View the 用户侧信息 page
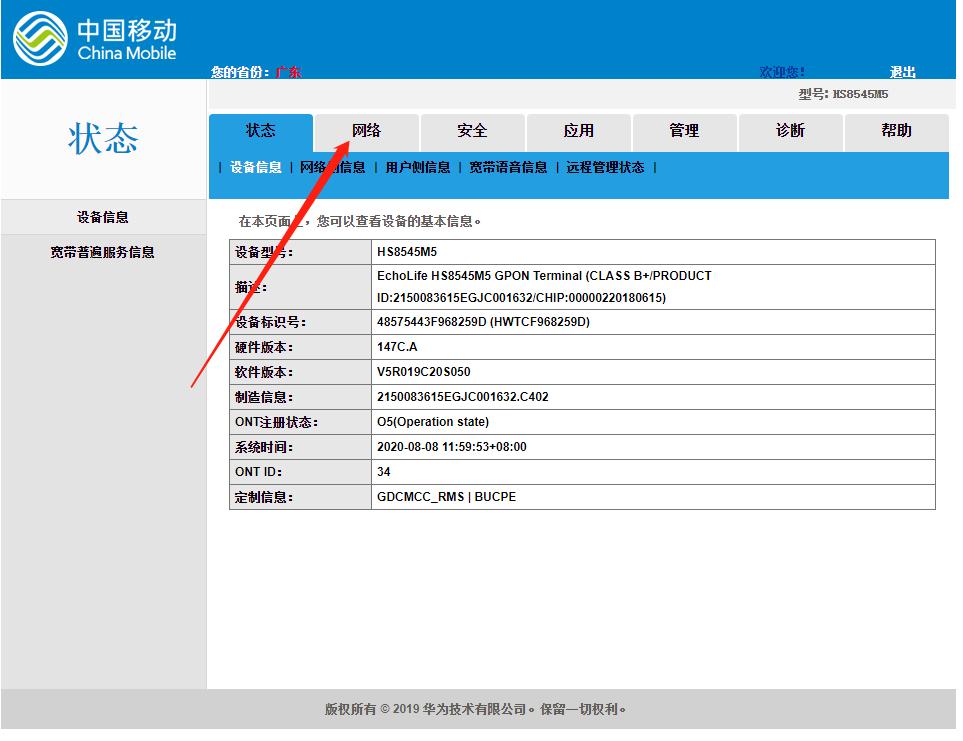 pyautogui.click(x=420, y=168)
